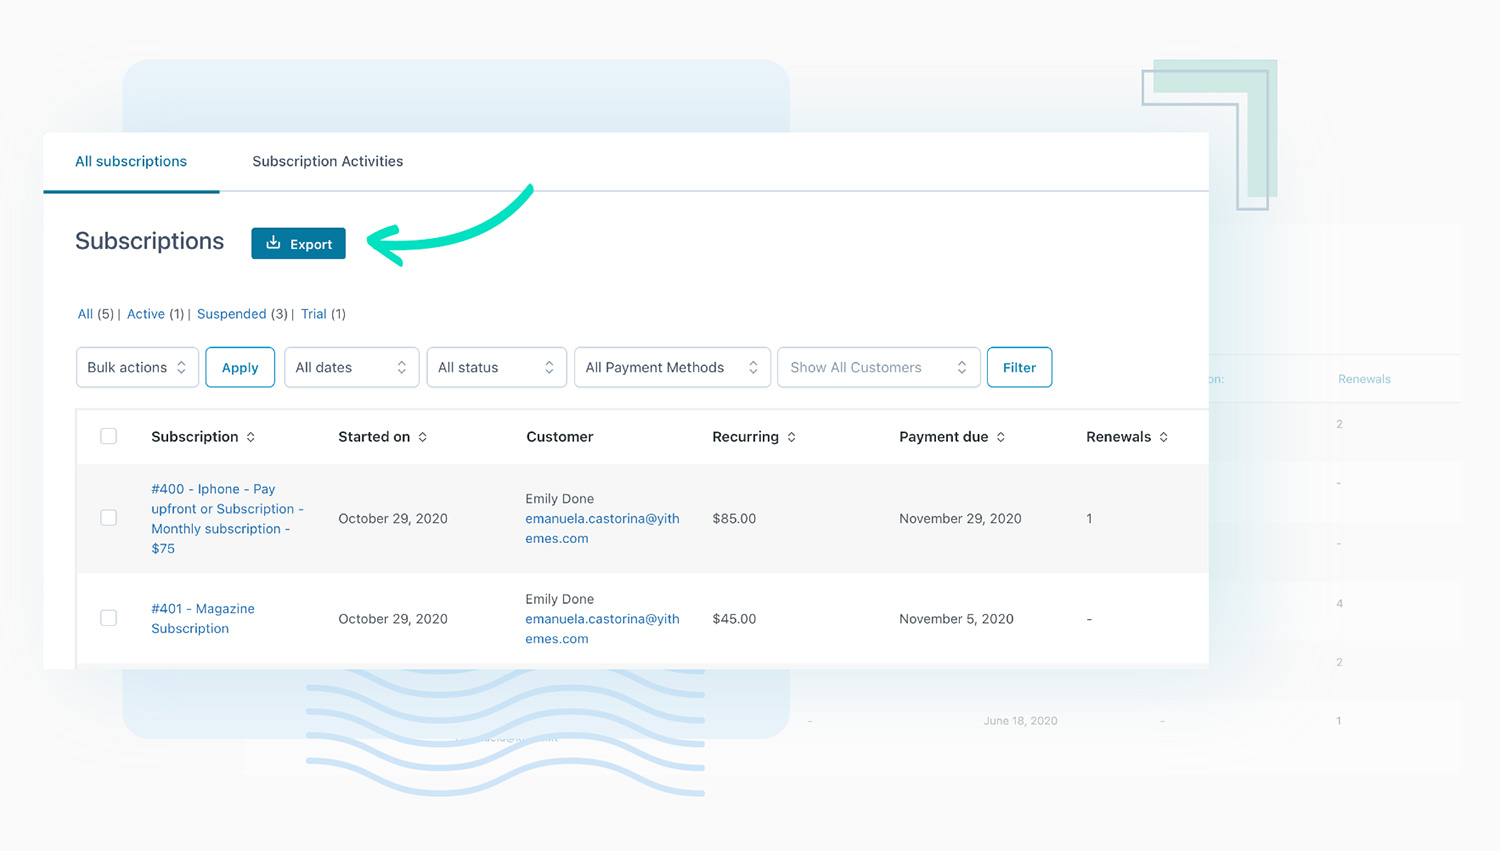This screenshot has width=1500, height=851.
Task: Sort by the Payment due column arrows
Action: [1003, 437]
